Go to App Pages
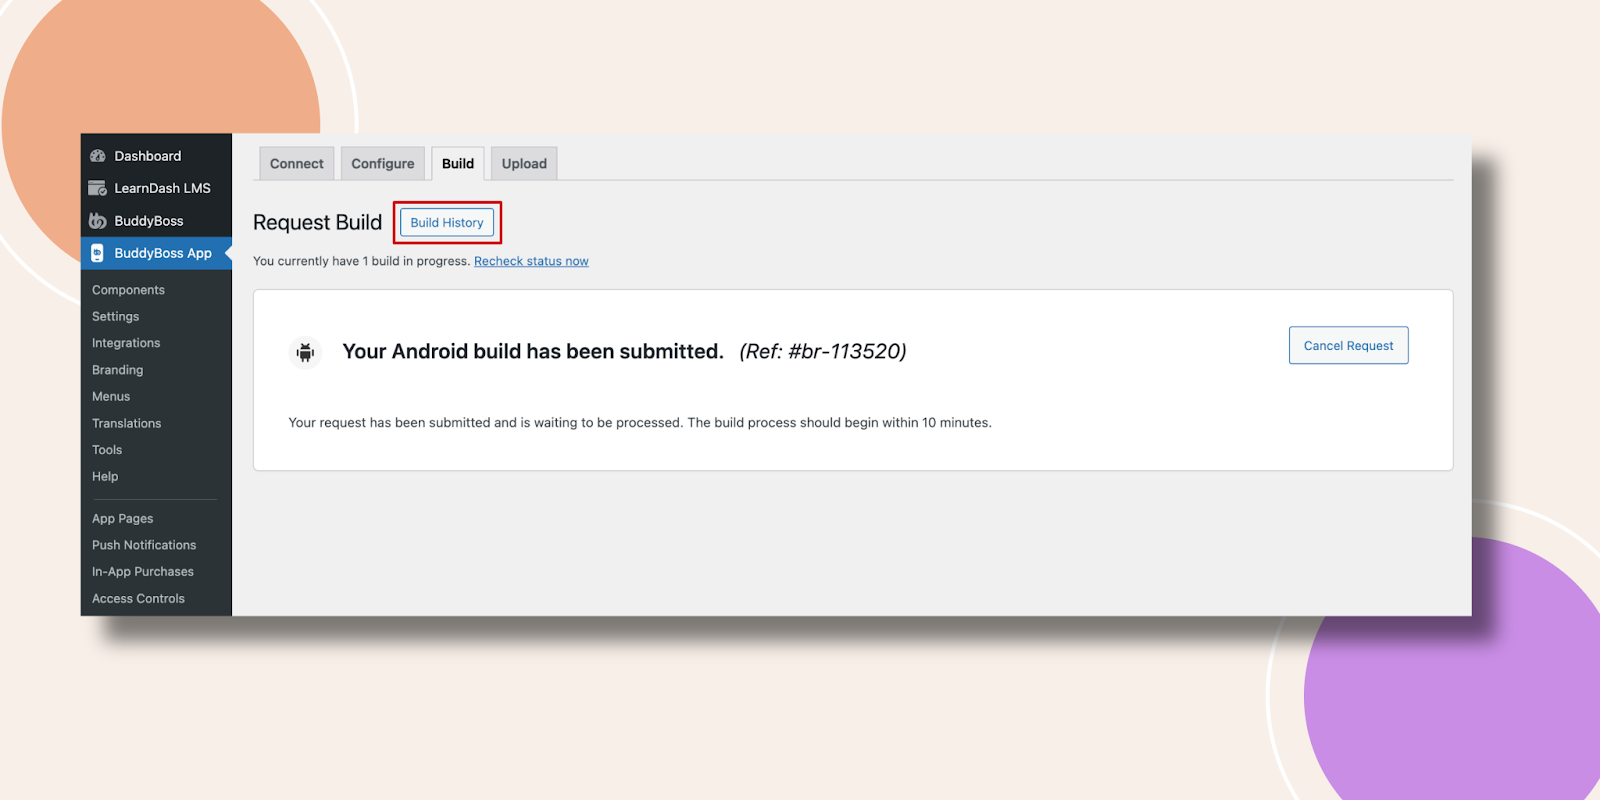Image resolution: width=1600 pixels, height=800 pixels. click(x=123, y=519)
